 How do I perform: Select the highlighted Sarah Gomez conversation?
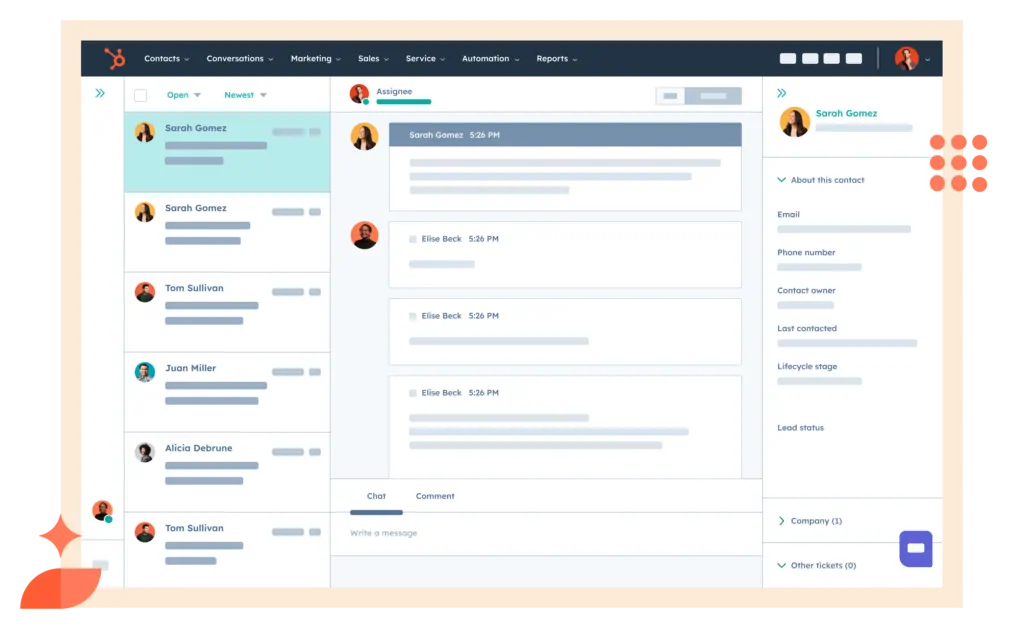point(227,152)
